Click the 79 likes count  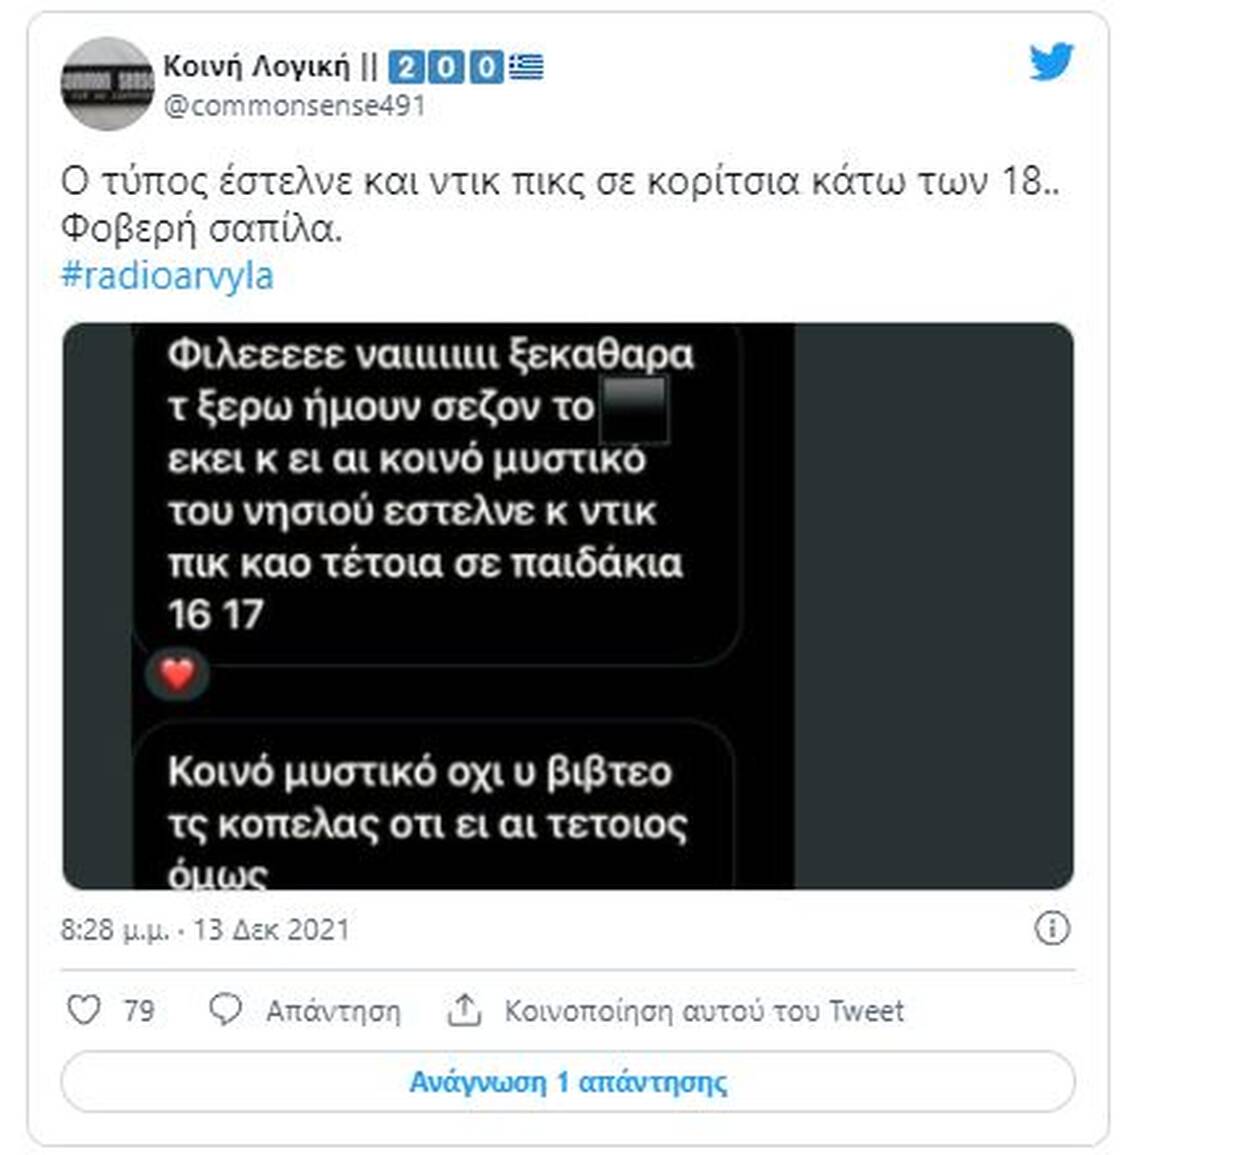click(x=139, y=1011)
